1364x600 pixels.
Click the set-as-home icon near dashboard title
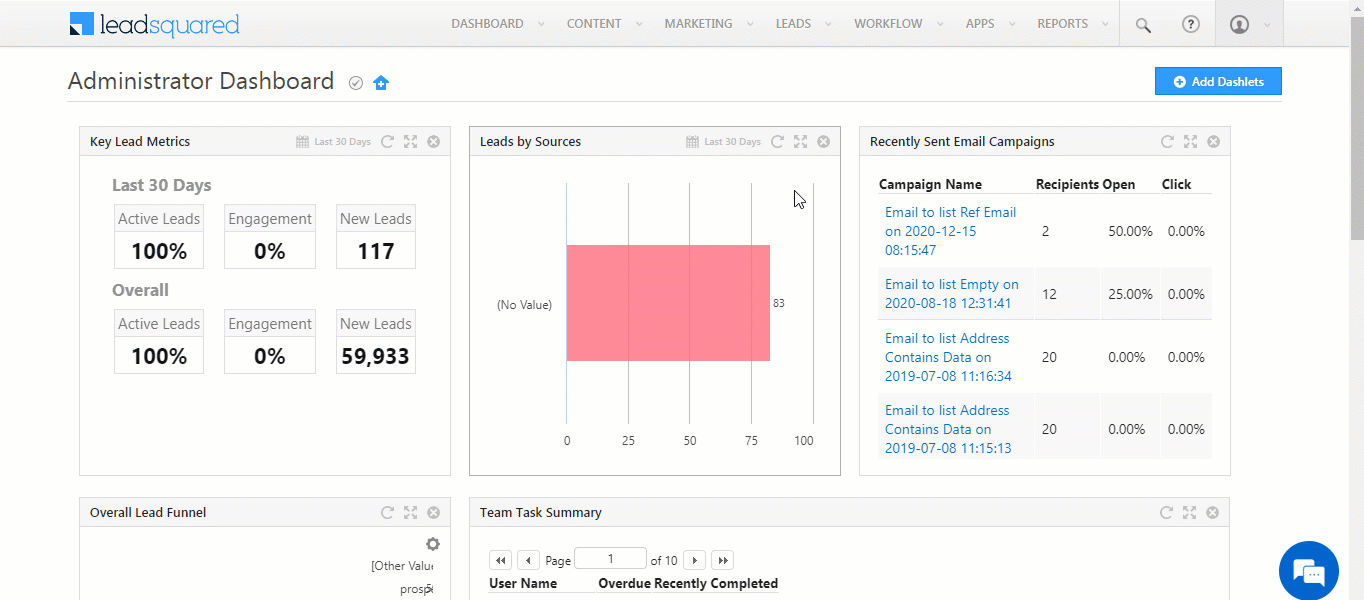pyautogui.click(x=381, y=83)
